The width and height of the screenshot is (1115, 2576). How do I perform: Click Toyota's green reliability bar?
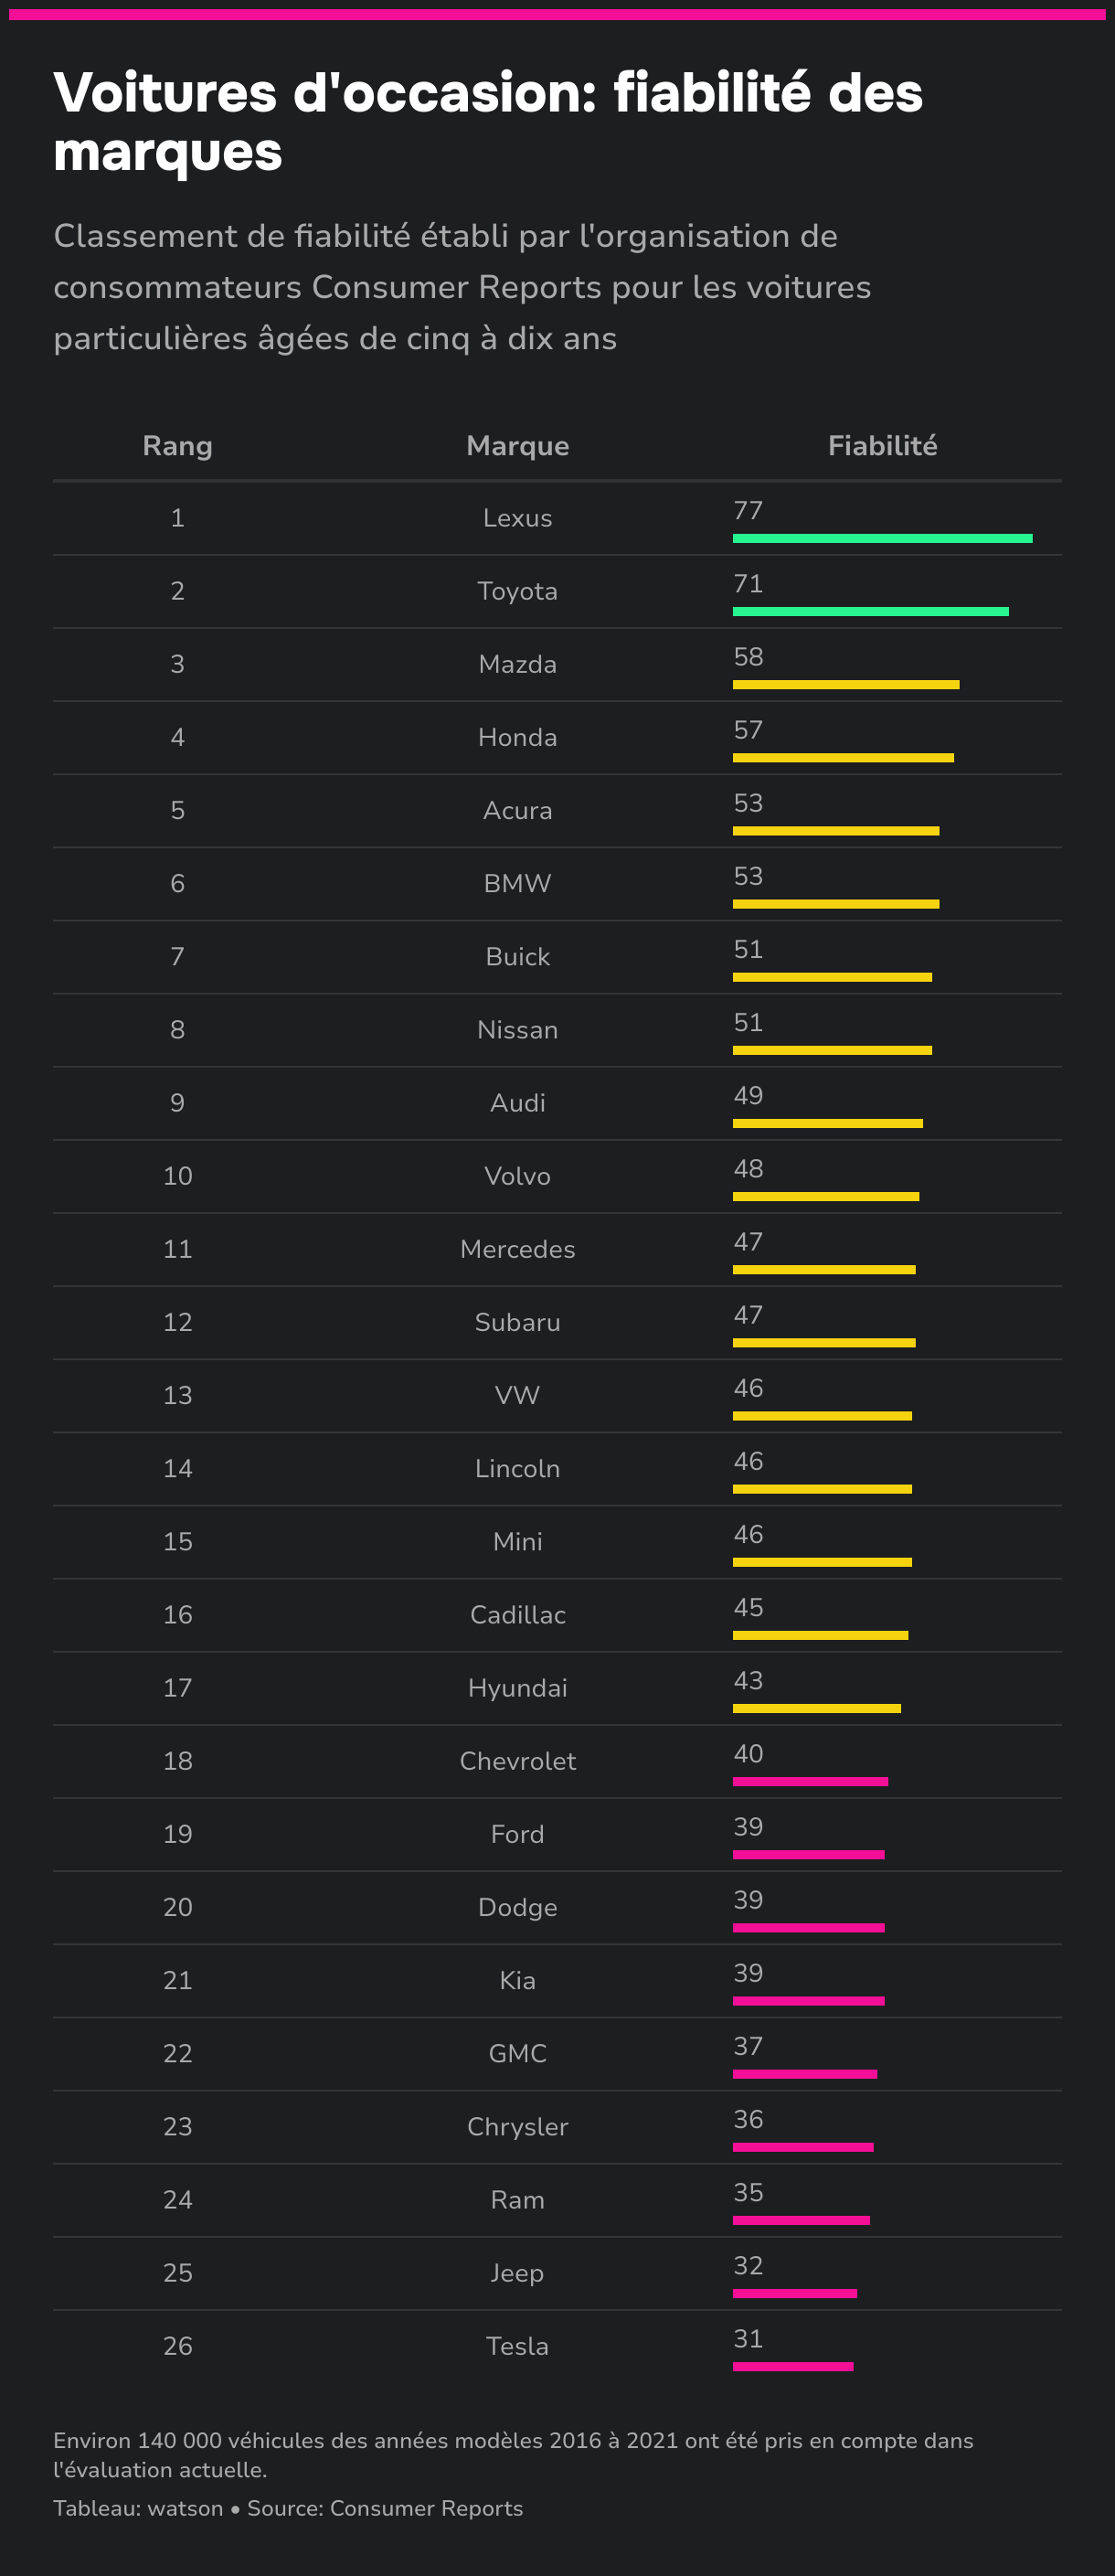click(870, 612)
